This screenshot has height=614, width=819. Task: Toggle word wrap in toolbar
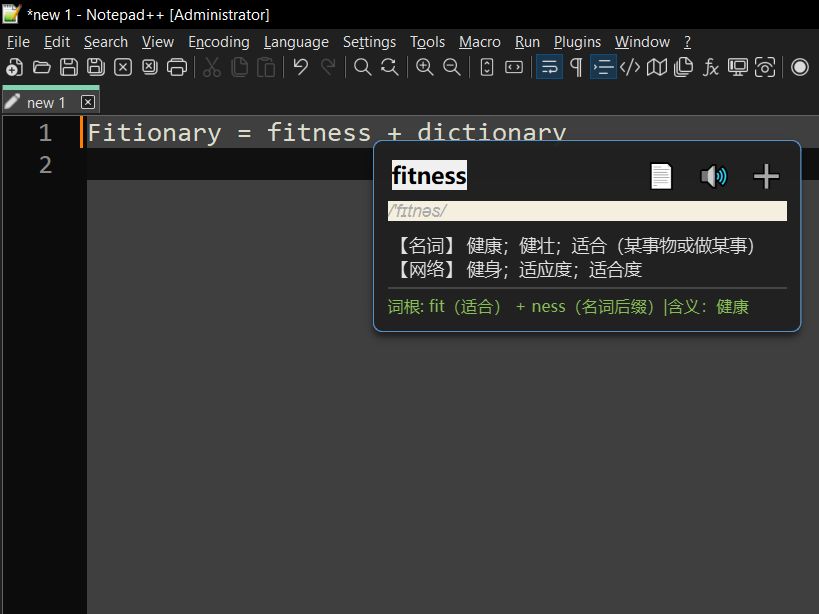click(x=549, y=67)
